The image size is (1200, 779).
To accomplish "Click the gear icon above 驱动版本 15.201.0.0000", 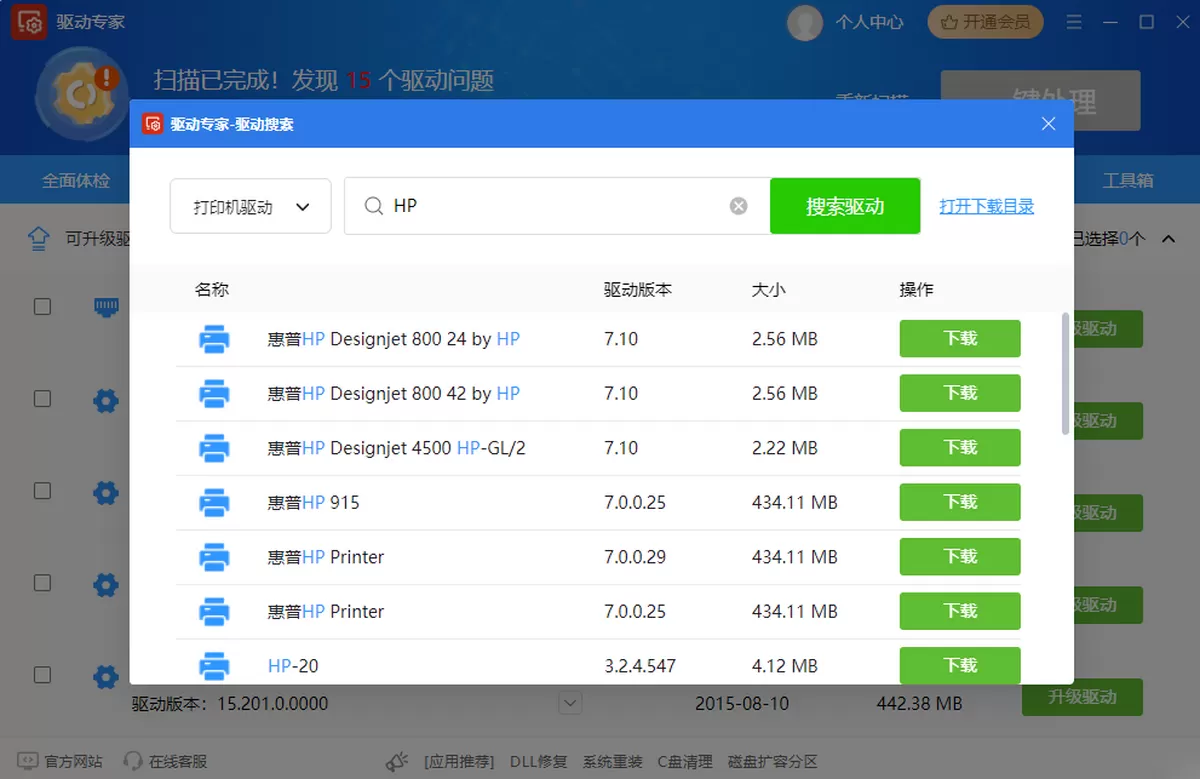I will (x=106, y=677).
